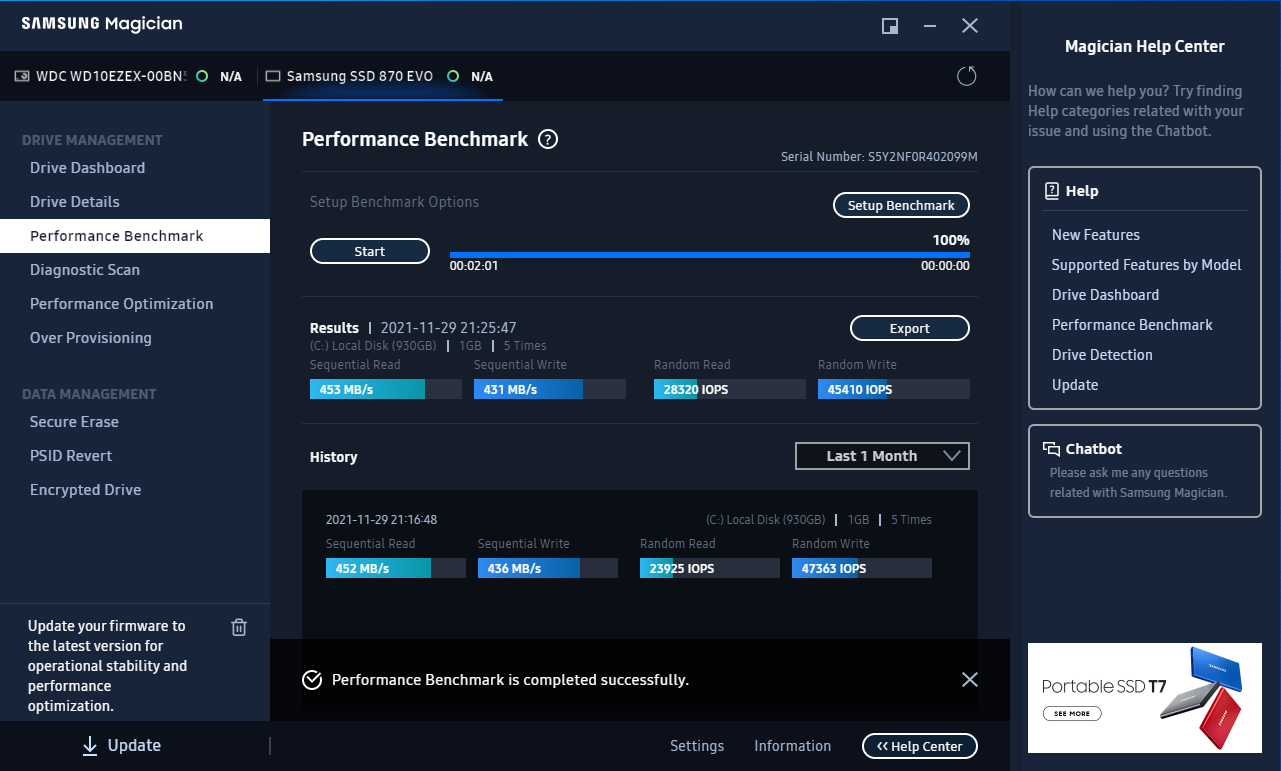Click trash icon next to firmware notice

point(239,627)
